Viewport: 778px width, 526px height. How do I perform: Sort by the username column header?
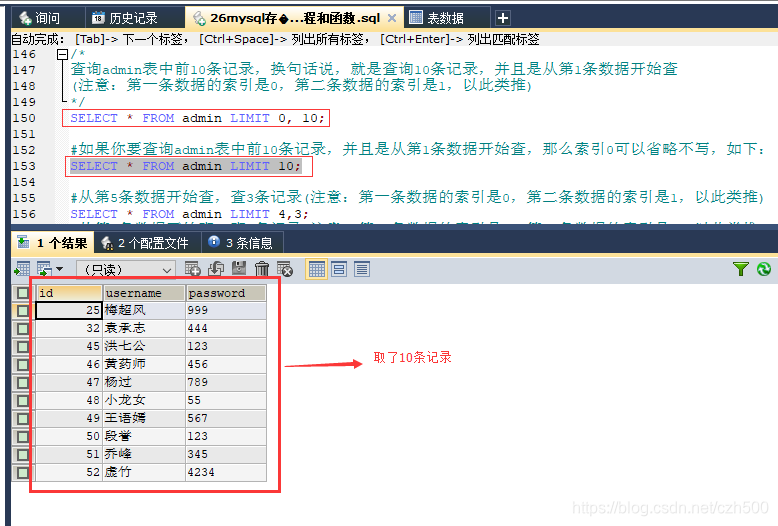(x=144, y=293)
